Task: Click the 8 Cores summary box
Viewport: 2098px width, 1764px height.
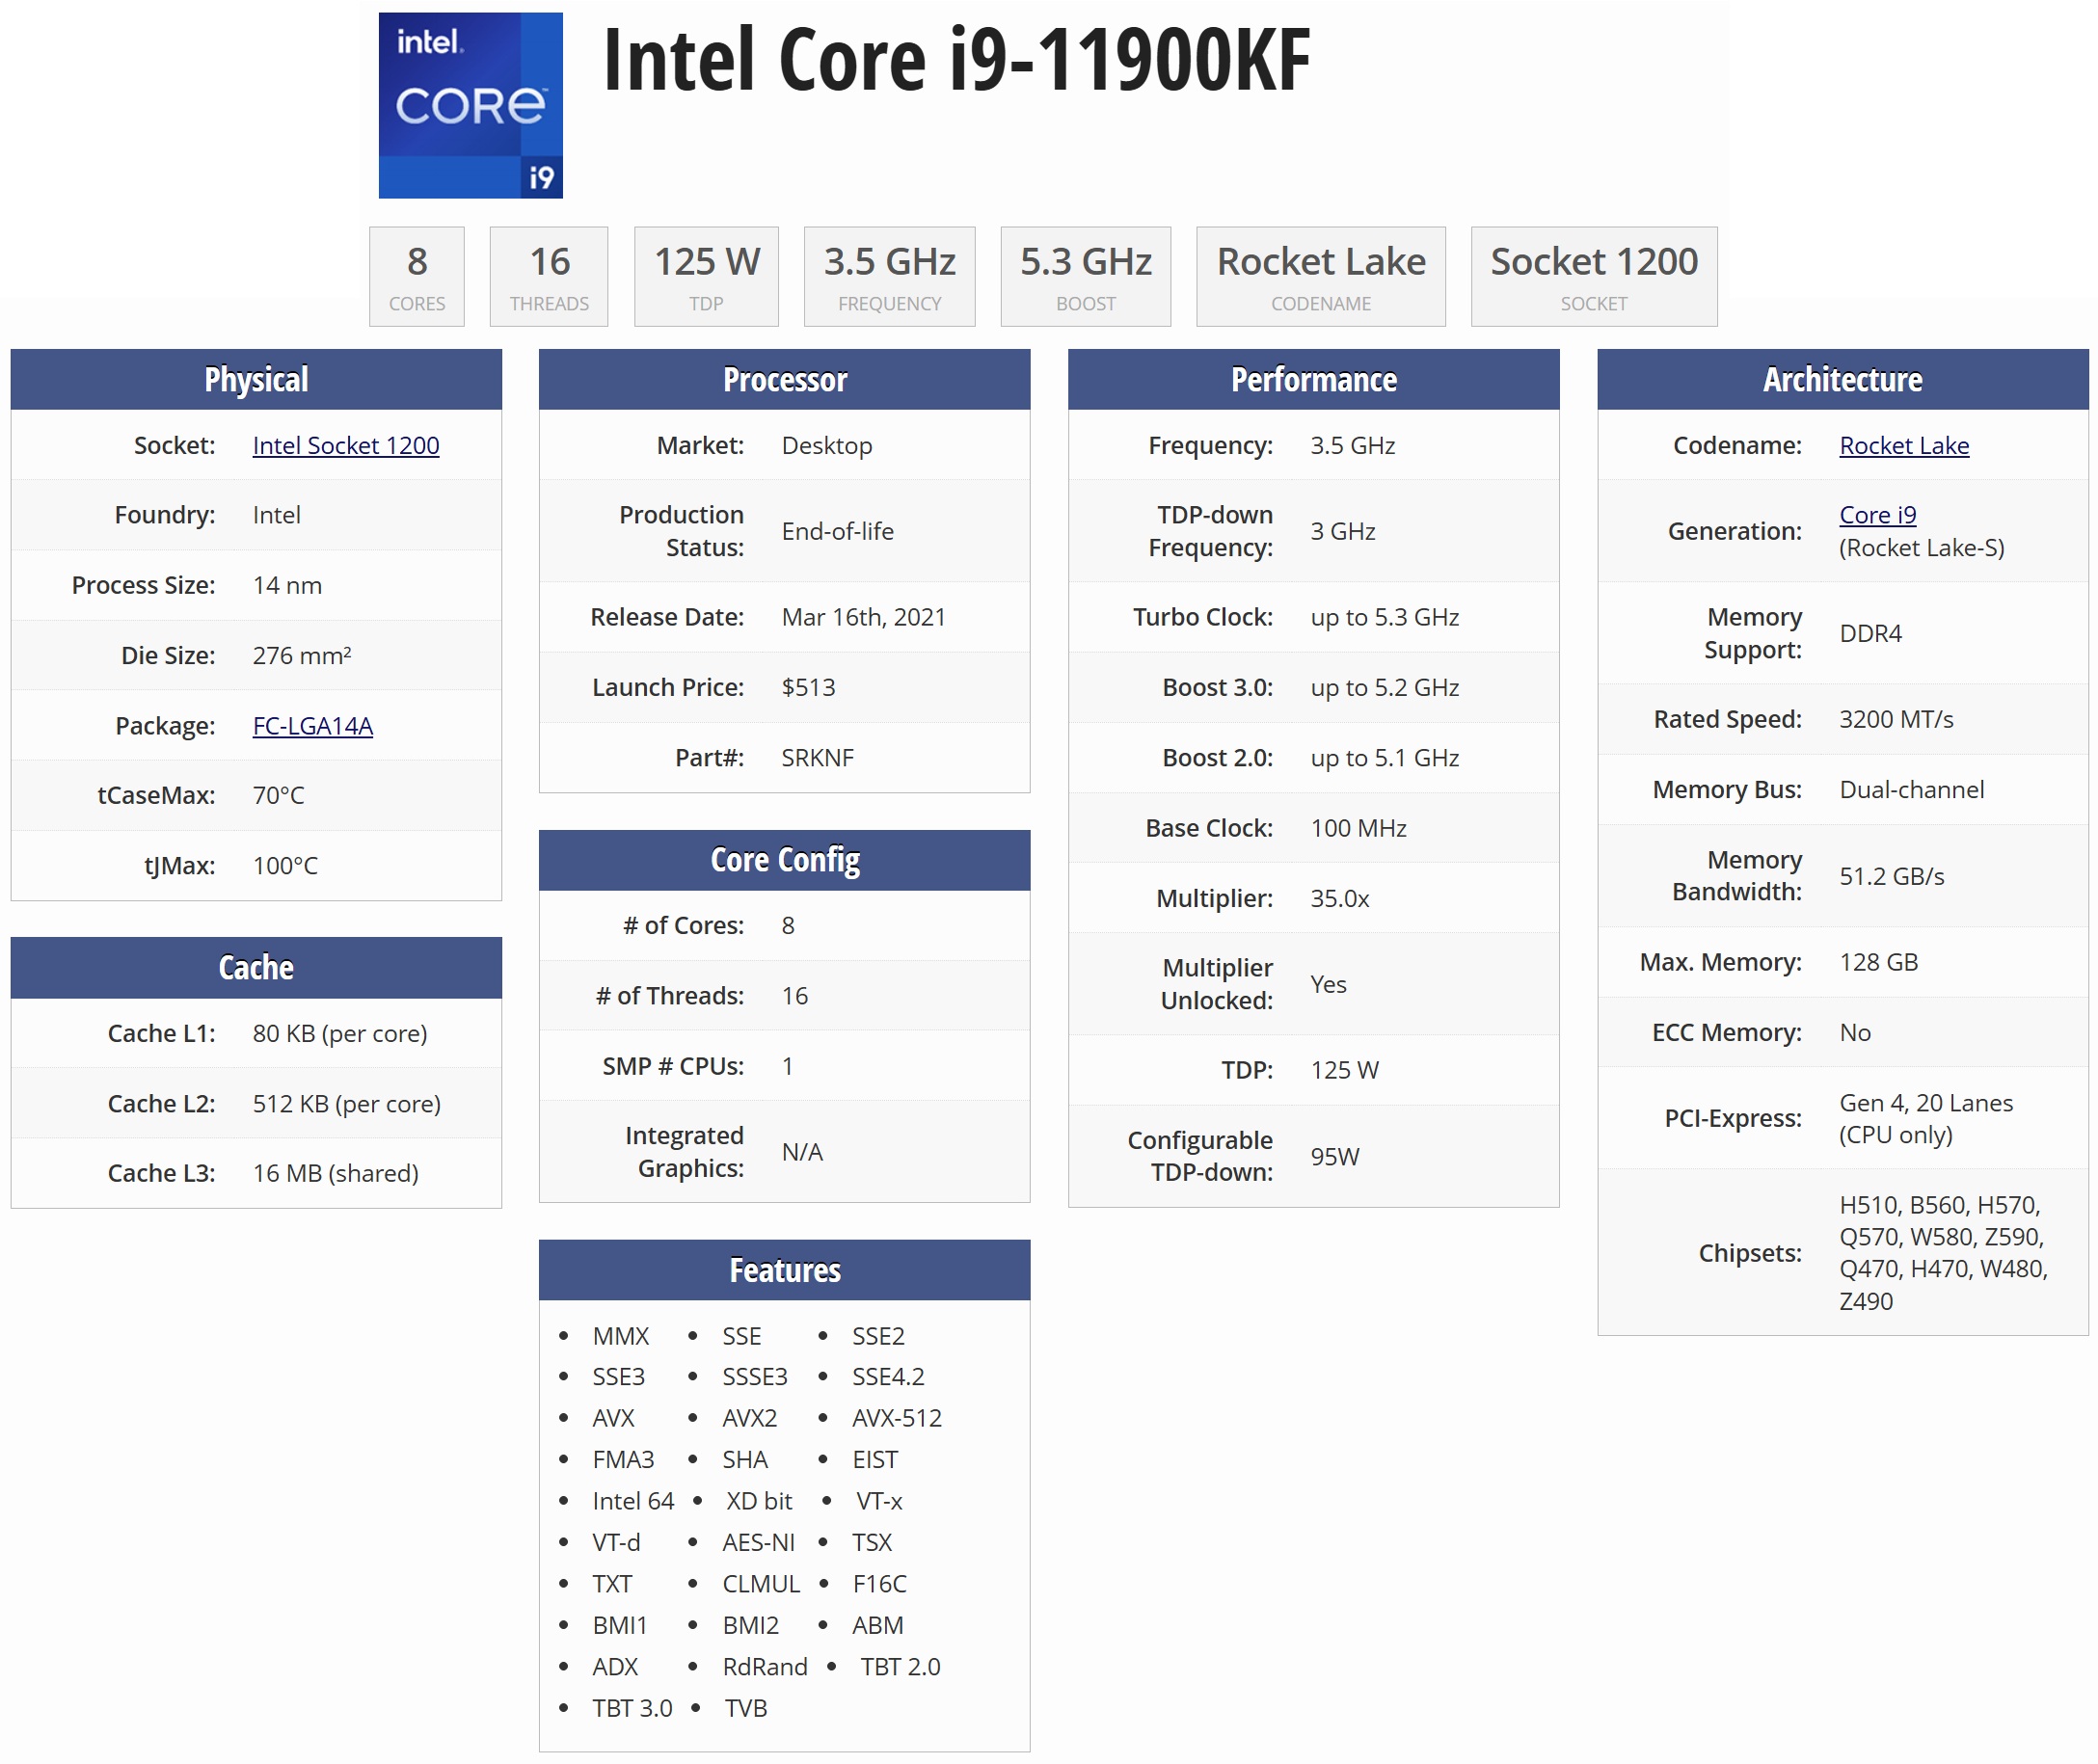Action: pyautogui.click(x=416, y=276)
